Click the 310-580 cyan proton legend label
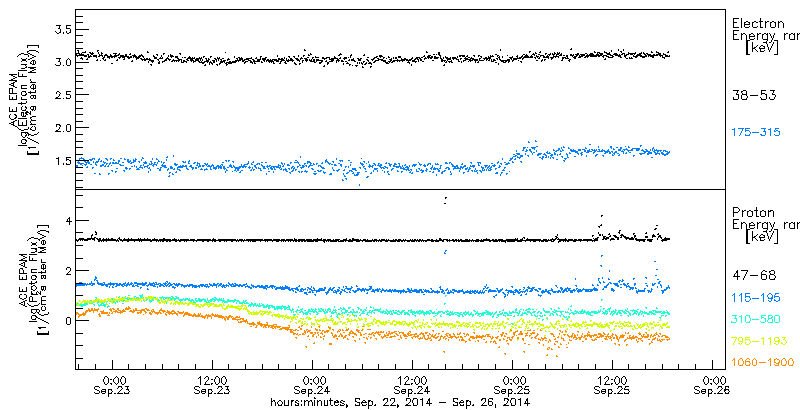The height and width of the screenshot is (410, 800). click(756, 319)
